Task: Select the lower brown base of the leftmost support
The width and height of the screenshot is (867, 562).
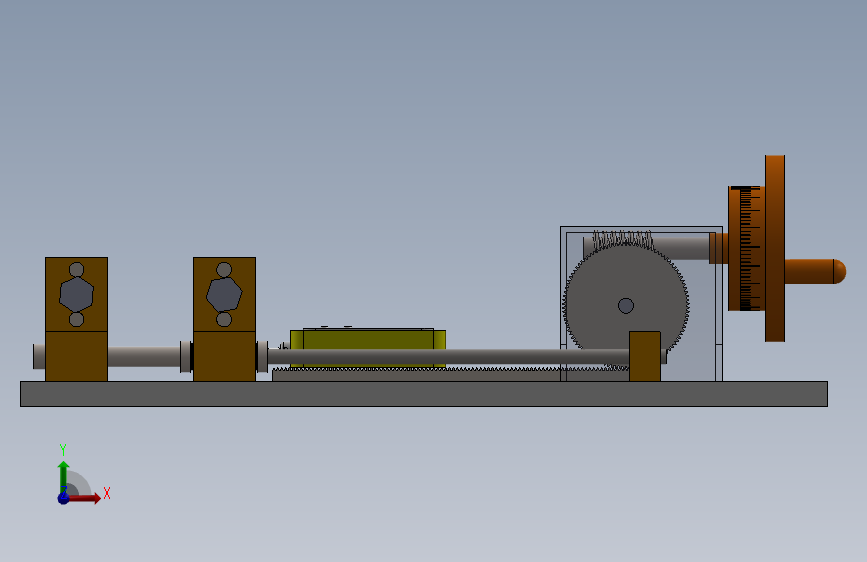Action: point(76,356)
